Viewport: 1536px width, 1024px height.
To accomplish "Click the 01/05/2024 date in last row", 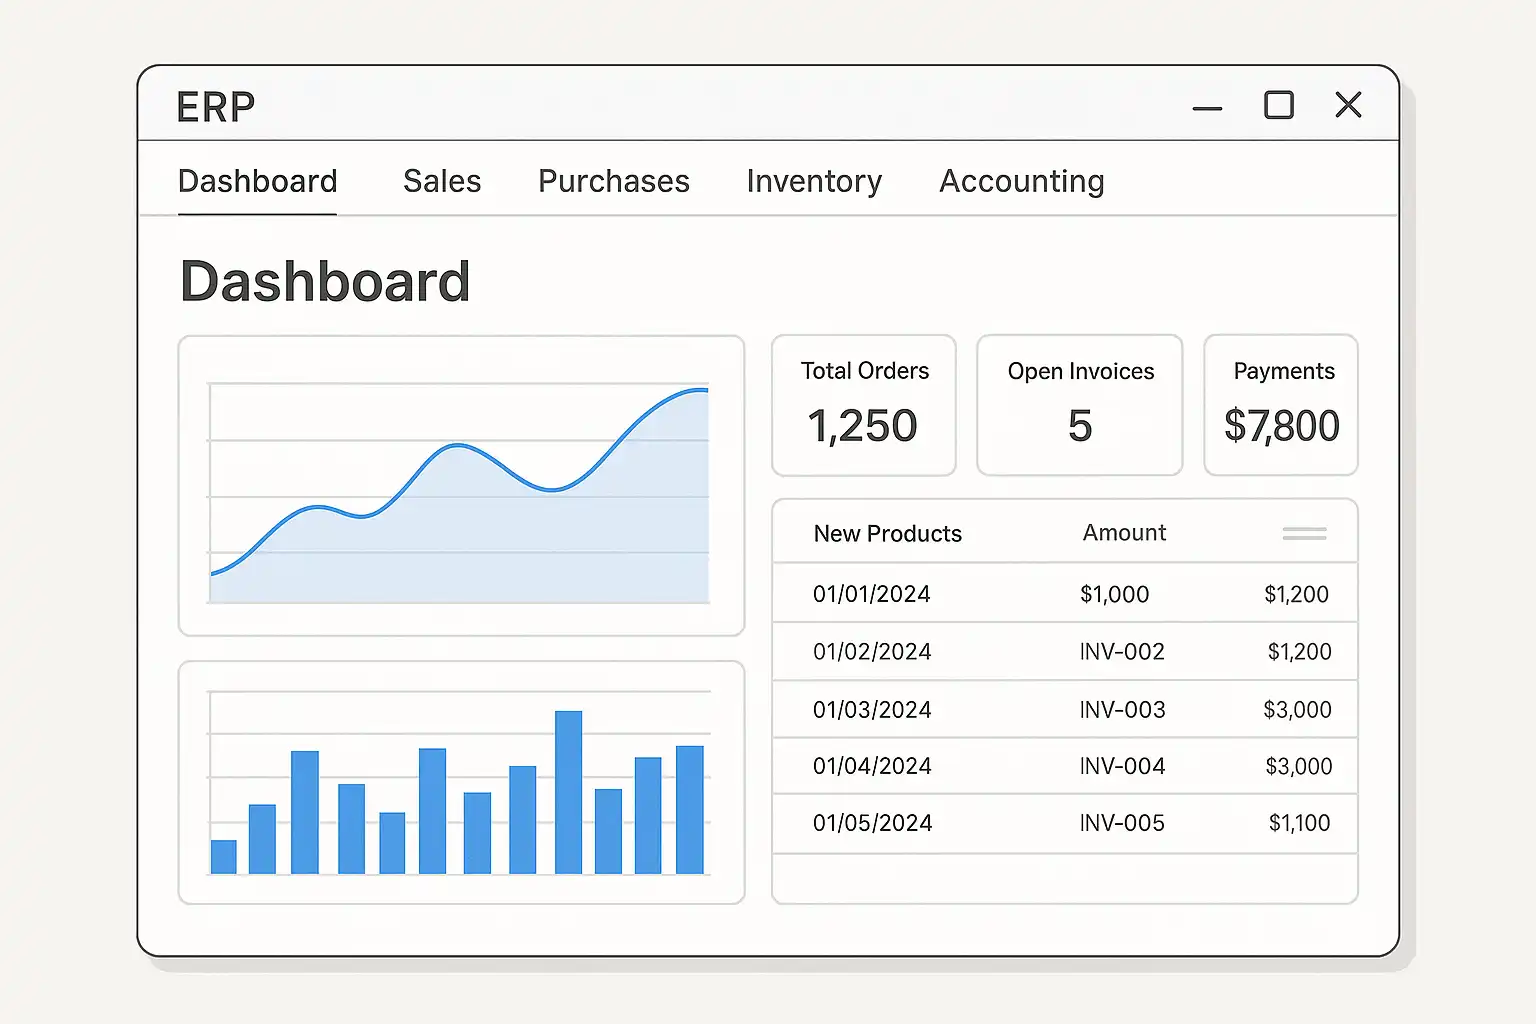I will (x=872, y=823).
